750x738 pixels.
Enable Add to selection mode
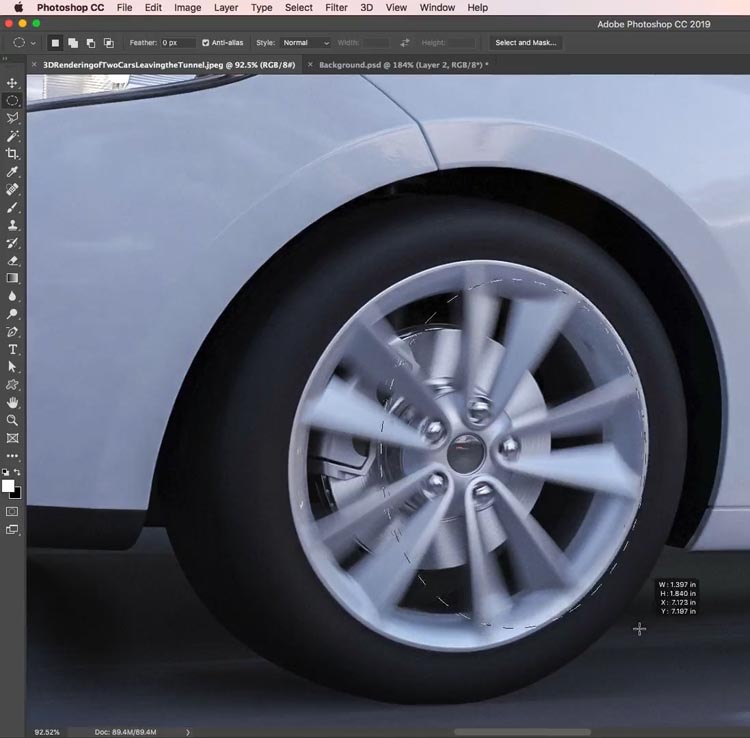point(73,43)
